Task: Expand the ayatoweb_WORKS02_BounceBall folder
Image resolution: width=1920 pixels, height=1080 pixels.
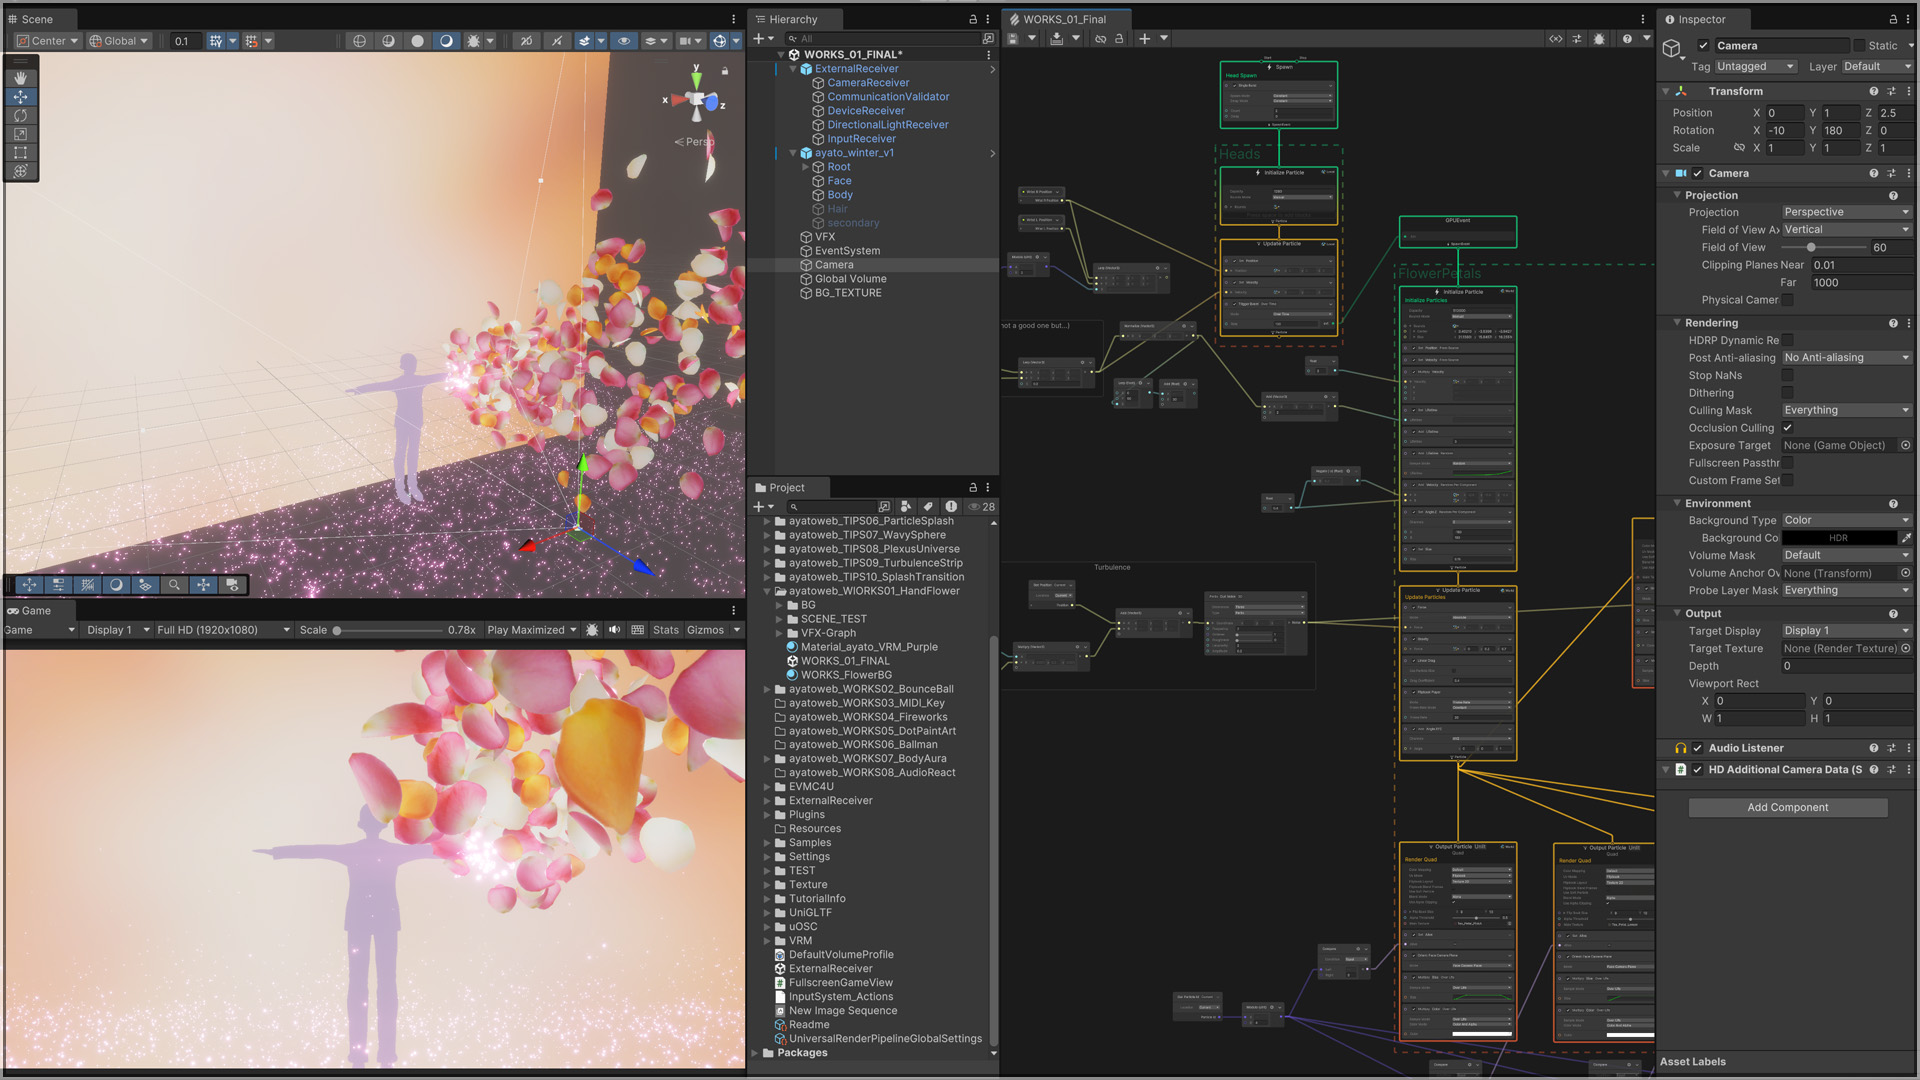Action: coord(767,689)
